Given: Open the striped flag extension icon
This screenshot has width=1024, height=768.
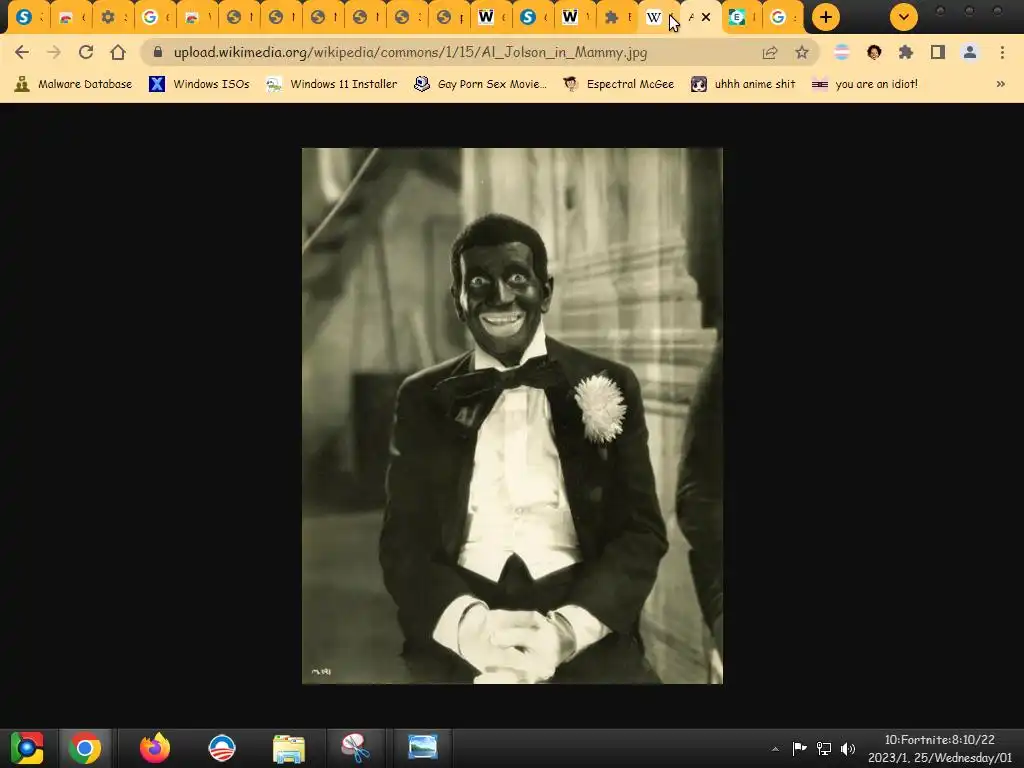Looking at the screenshot, I should coord(842,52).
